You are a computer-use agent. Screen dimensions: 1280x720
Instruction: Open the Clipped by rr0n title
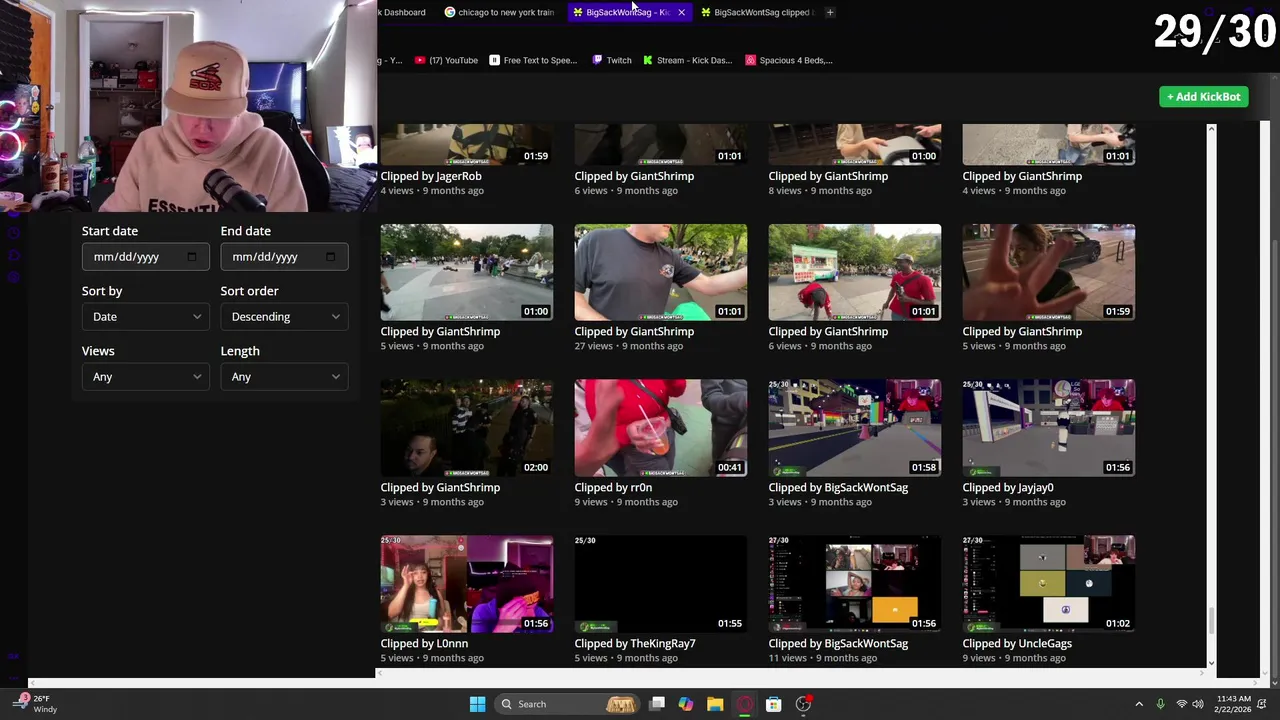(x=613, y=488)
